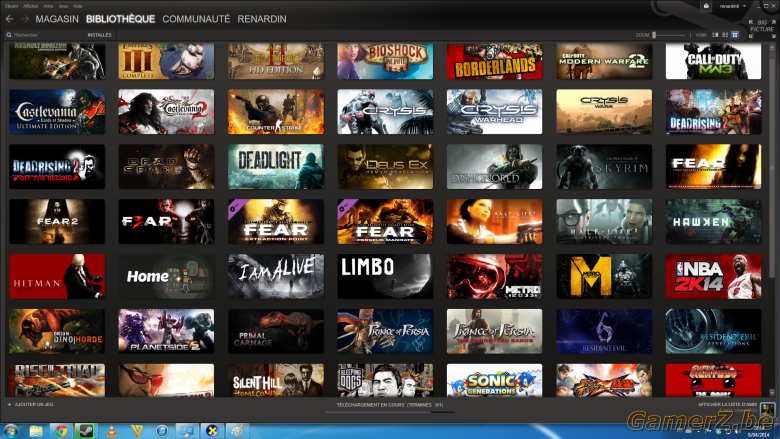Select the Sonic Generations tile
This screenshot has height=439, width=780.
494,380
